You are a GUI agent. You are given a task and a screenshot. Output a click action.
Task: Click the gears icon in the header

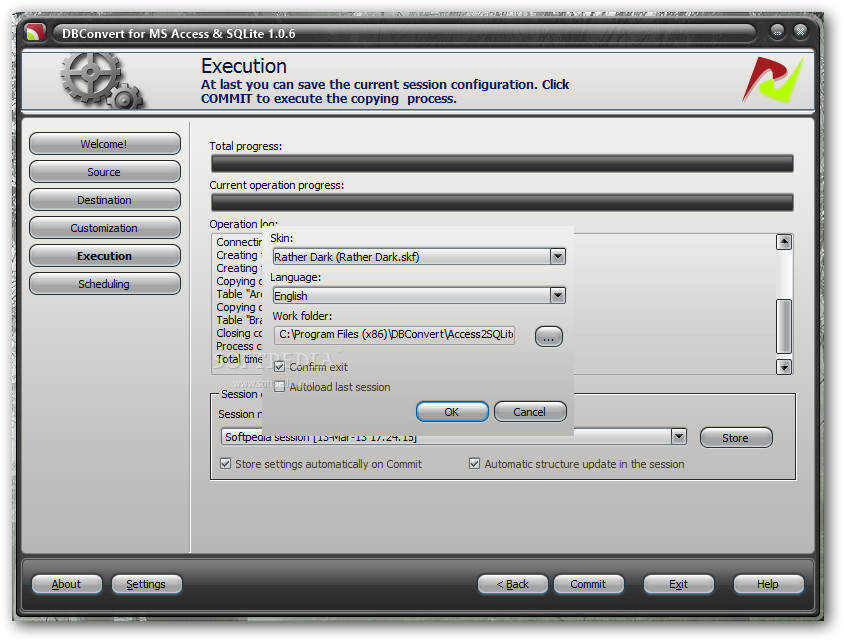click(101, 81)
